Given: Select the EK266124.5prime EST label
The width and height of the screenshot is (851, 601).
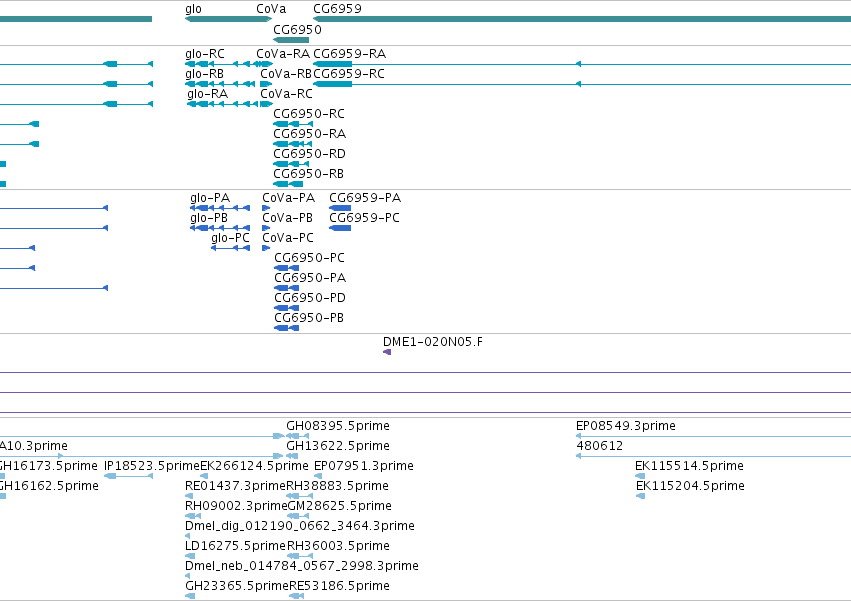Looking at the screenshot, I should tap(254, 466).
